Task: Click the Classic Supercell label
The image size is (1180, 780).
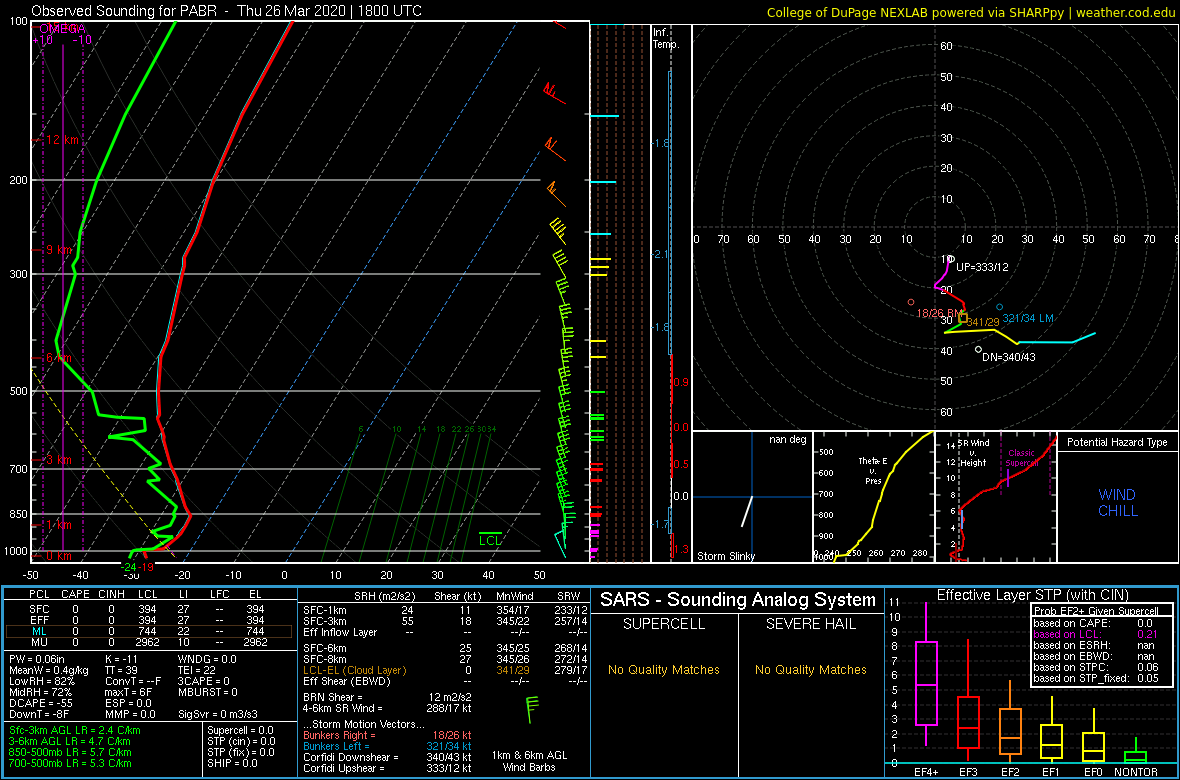Action: click(x=1023, y=459)
